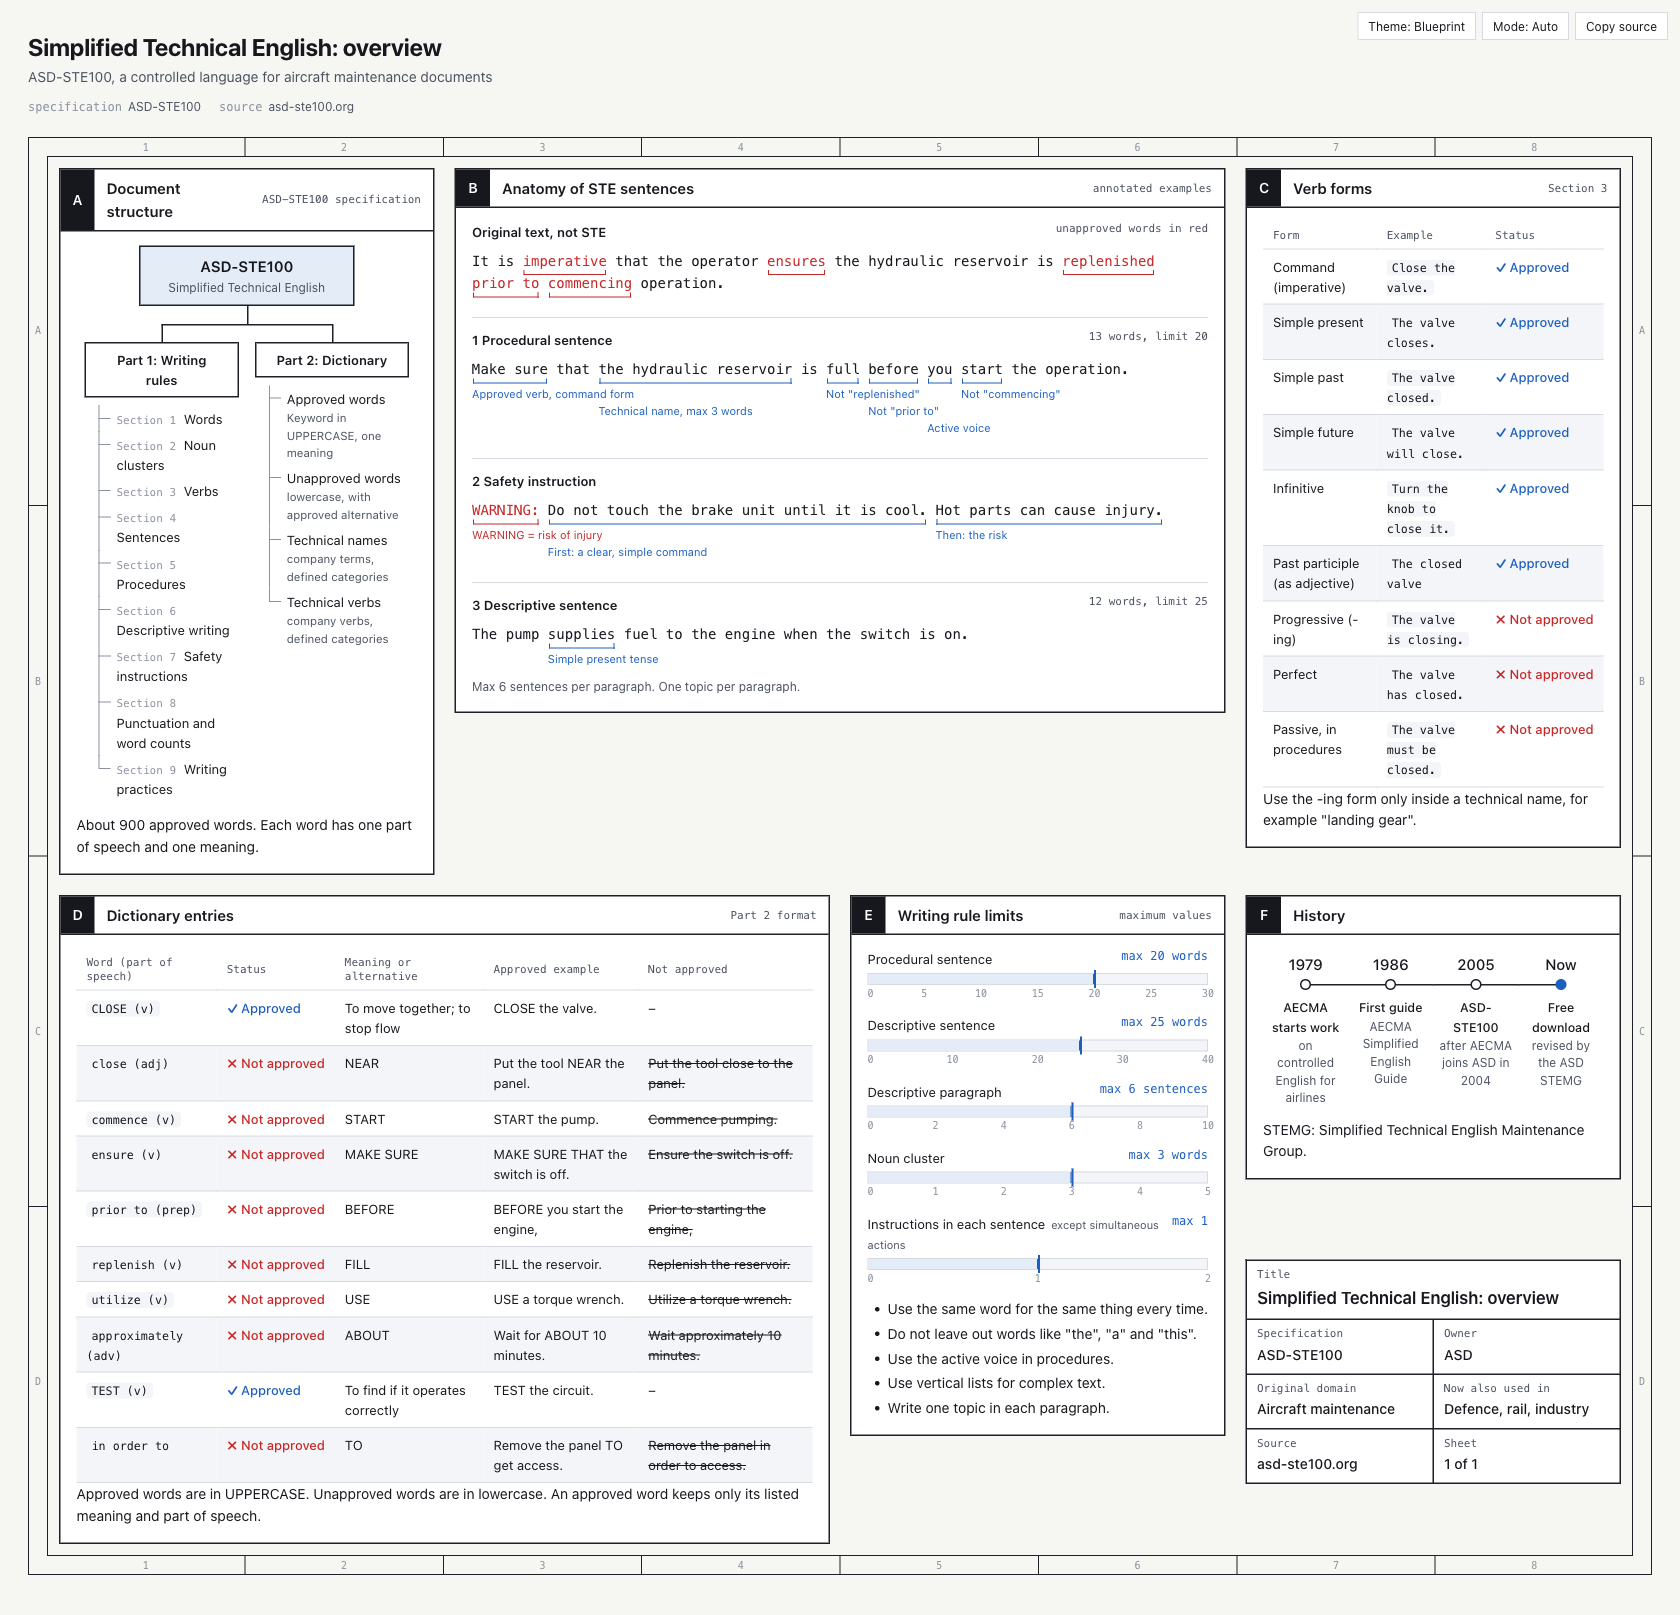The height and width of the screenshot is (1615, 1680).
Task: Toggle the Mode: Auto button
Action: coord(1524,27)
